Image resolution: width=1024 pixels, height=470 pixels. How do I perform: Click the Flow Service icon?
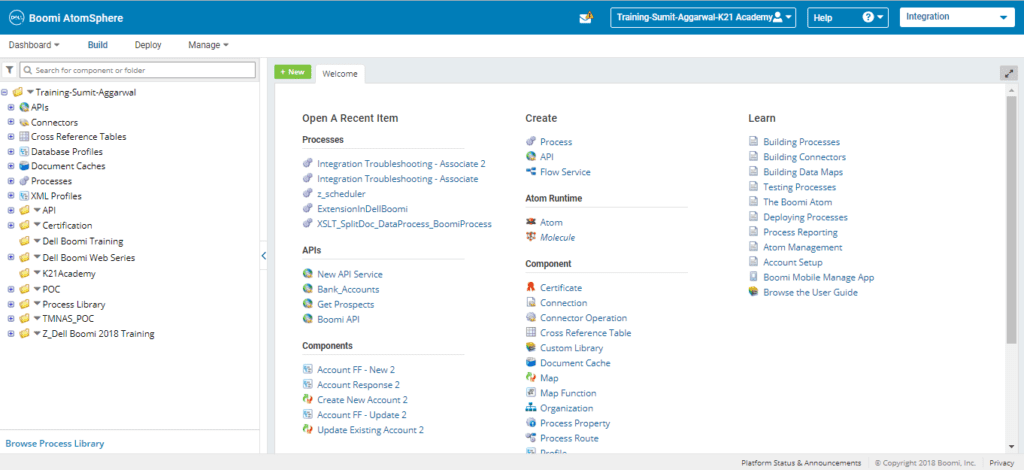coord(531,172)
